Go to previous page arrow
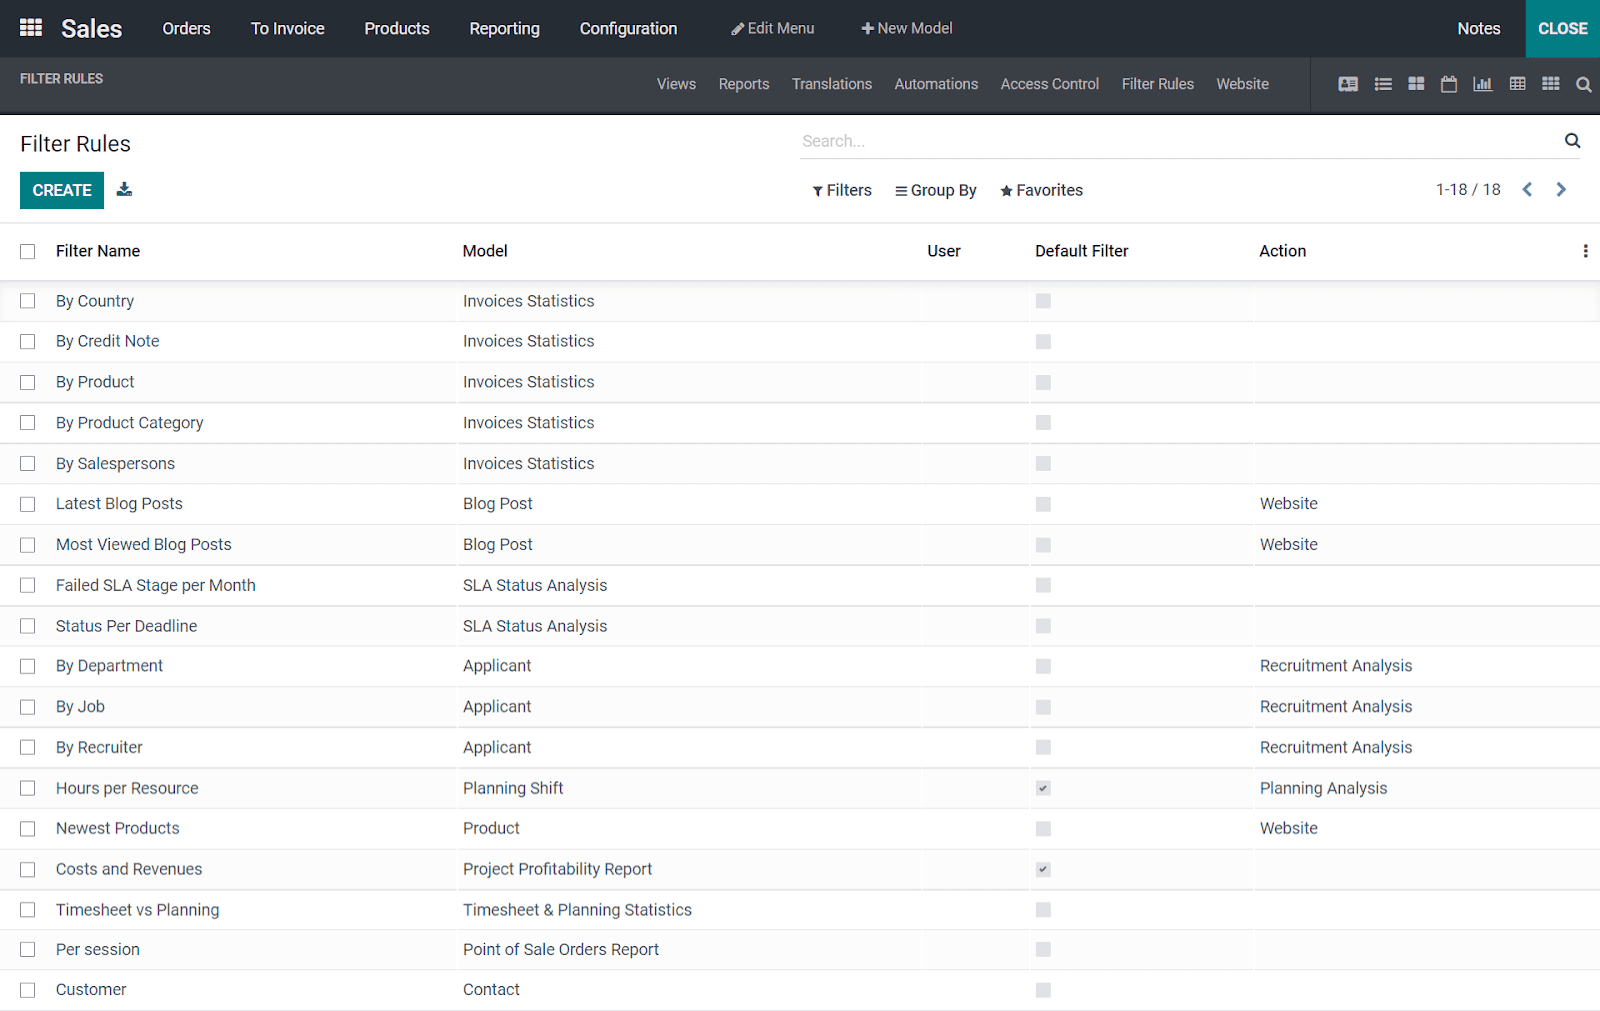This screenshot has height=1011, width=1600. tap(1527, 190)
